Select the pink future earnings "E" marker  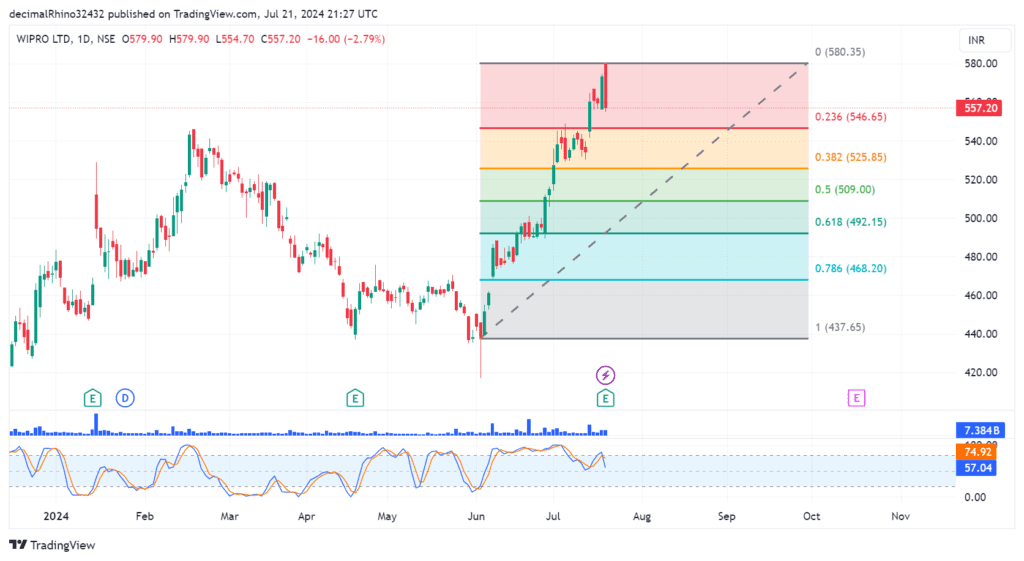tap(856, 398)
